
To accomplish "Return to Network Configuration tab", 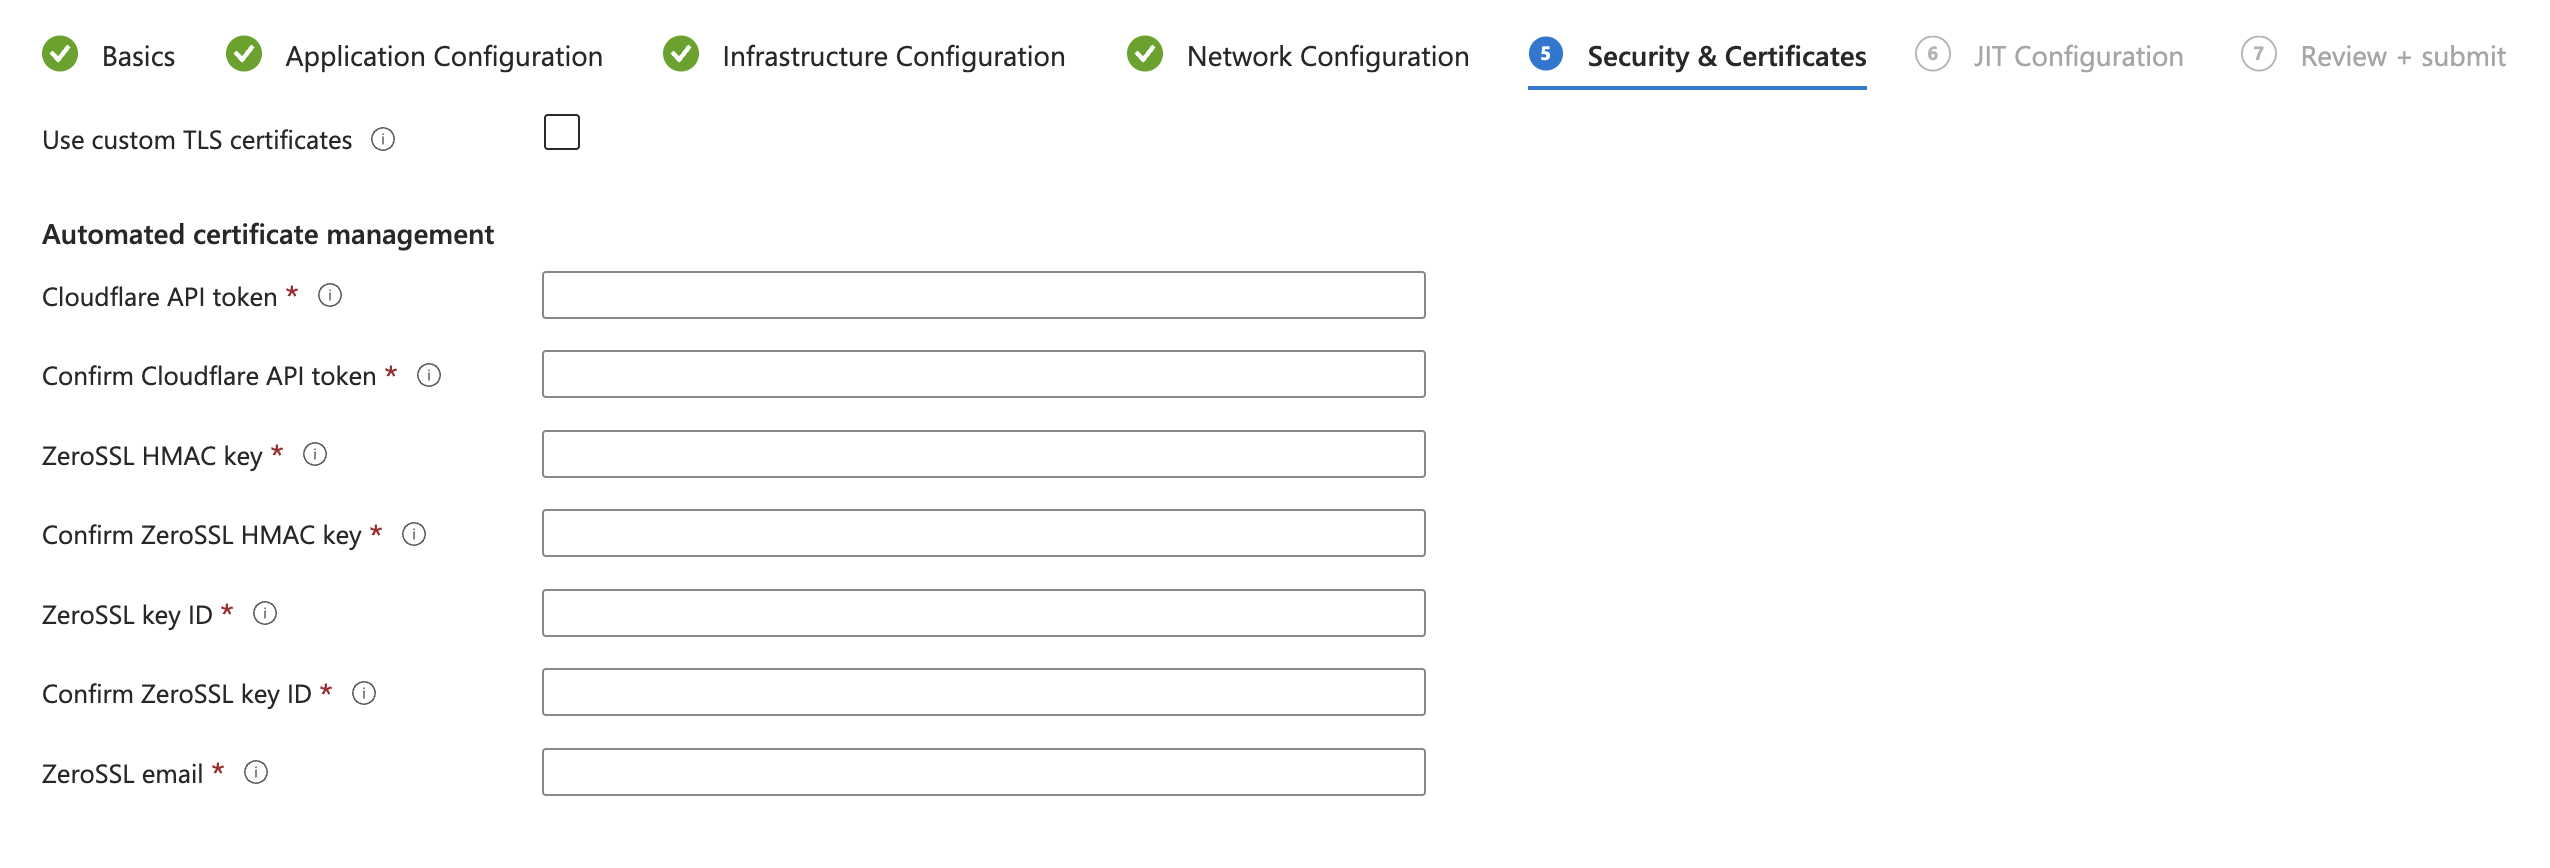I will pyautogui.click(x=1327, y=56).
